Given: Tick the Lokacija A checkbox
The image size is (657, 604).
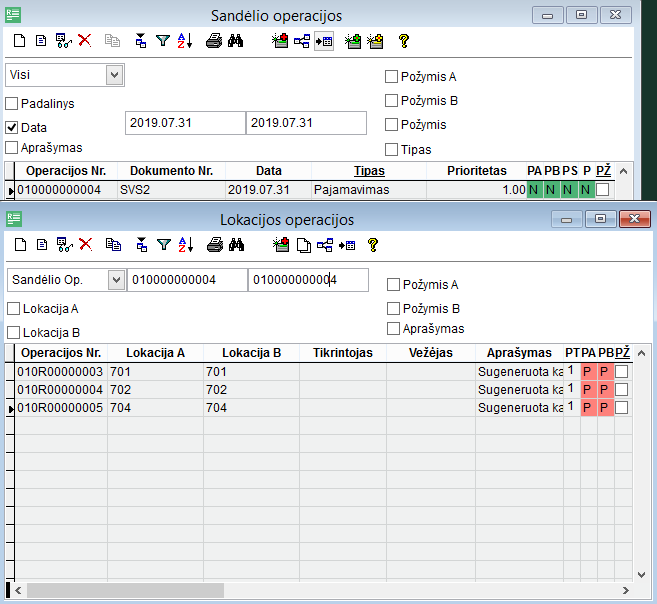Looking at the screenshot, I should 13,309.
